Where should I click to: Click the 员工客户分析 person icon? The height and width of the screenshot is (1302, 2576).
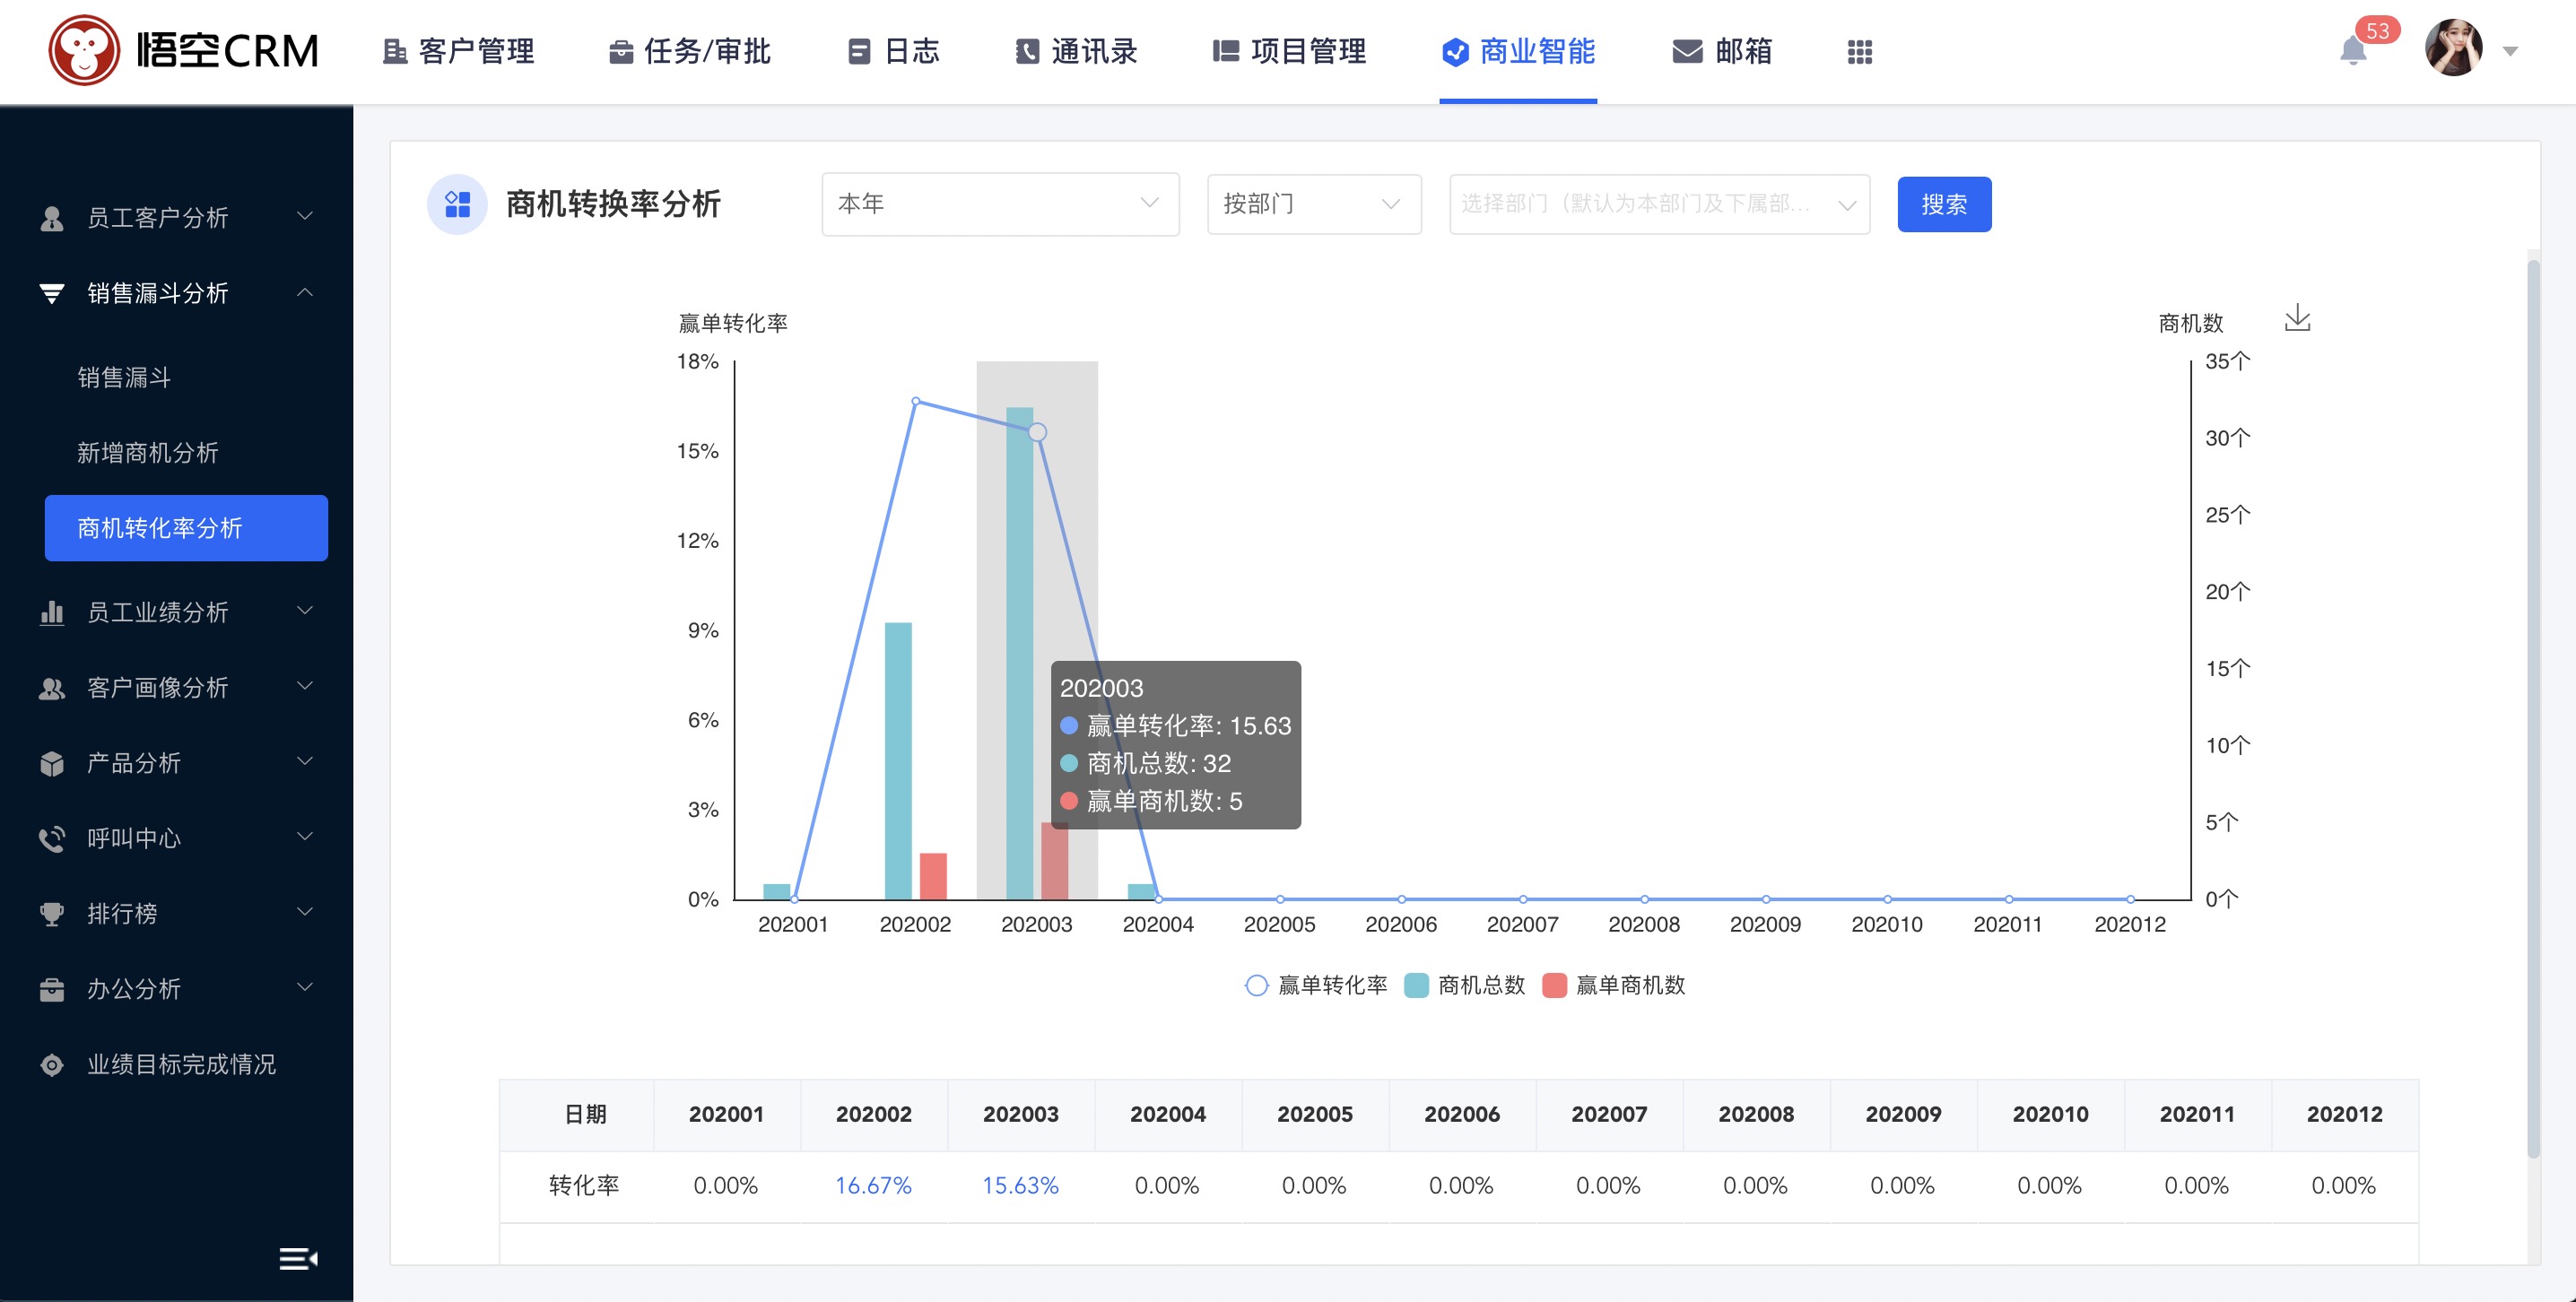(52, 218)
